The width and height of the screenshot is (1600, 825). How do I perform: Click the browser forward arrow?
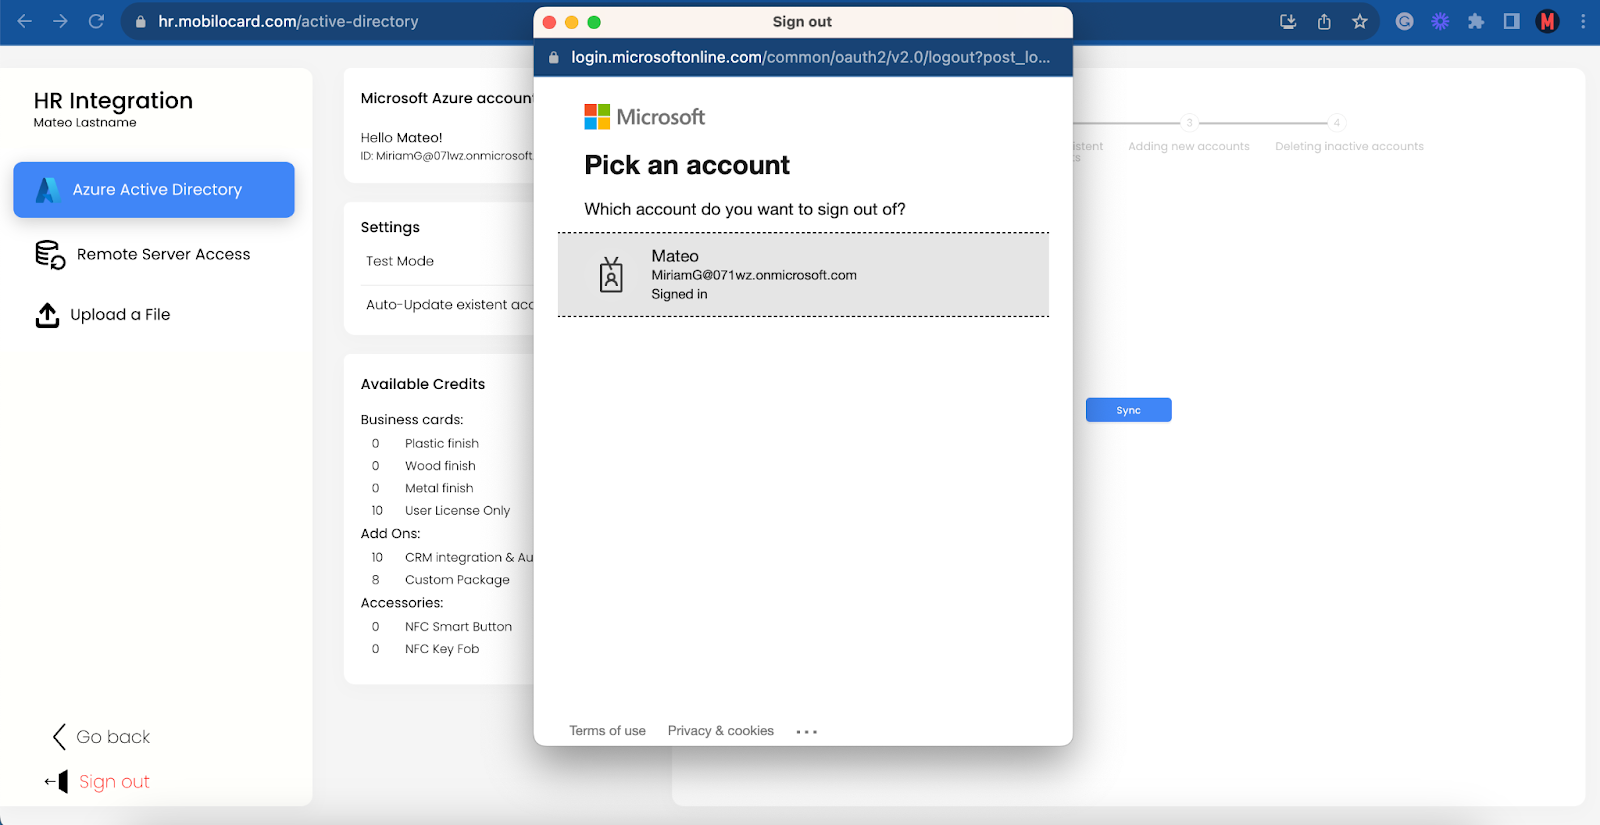point(61,21)
